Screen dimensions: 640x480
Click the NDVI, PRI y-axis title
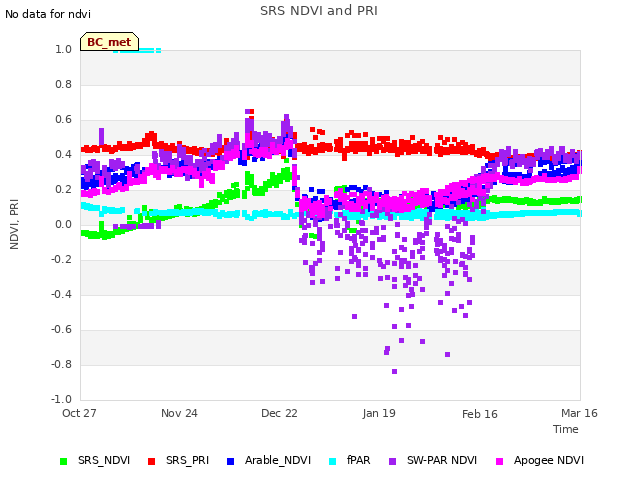[14, 224]
